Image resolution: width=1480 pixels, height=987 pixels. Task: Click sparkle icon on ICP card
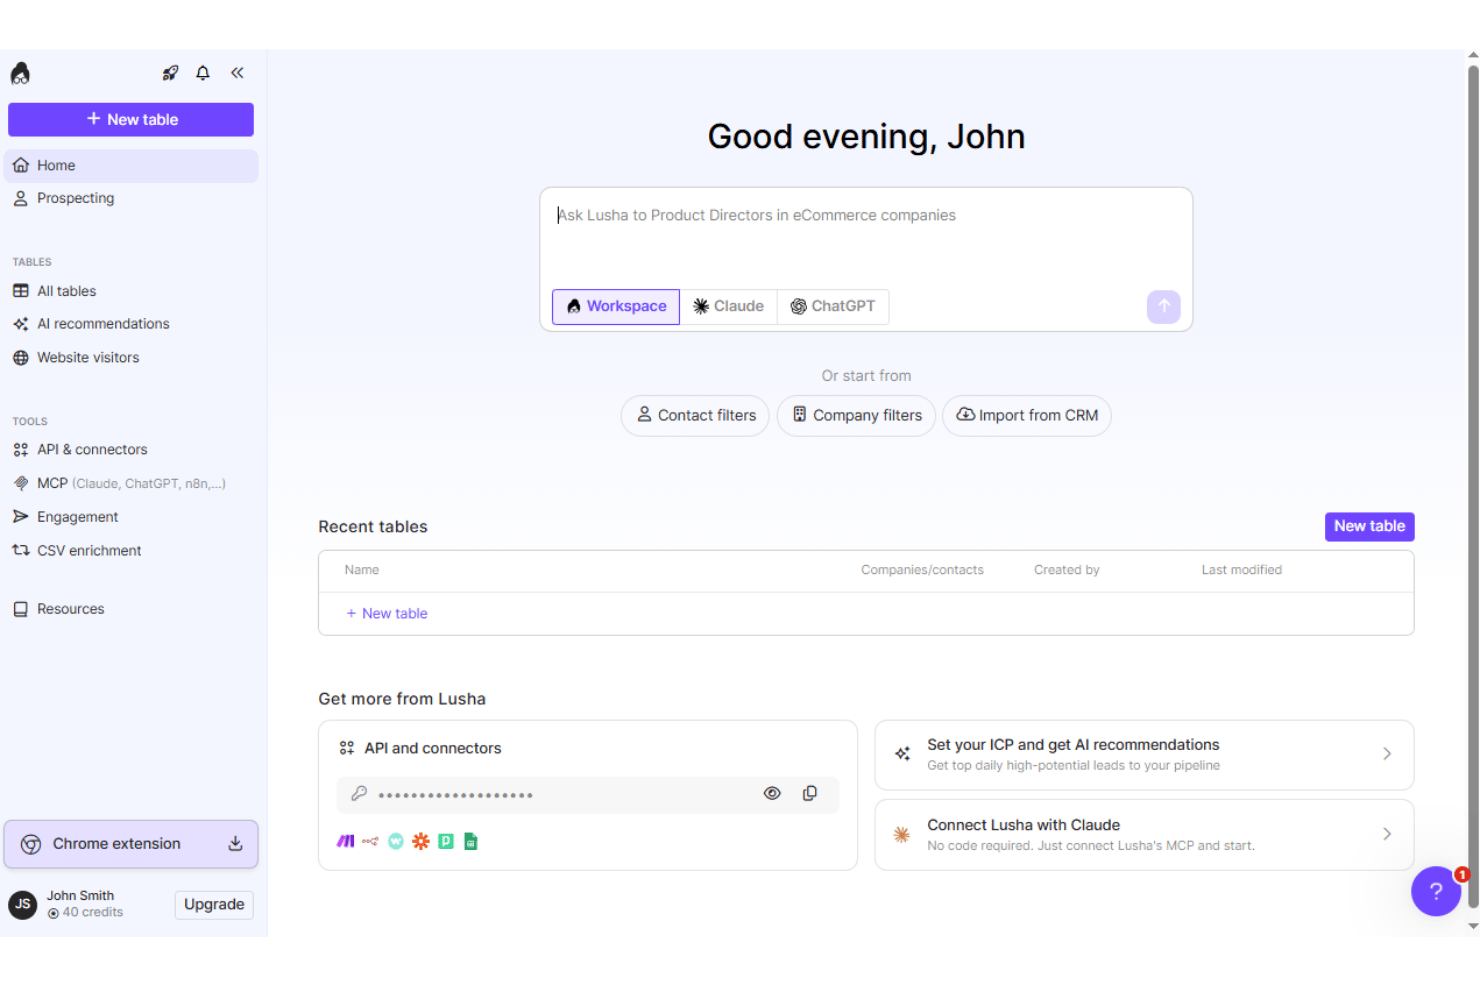pyautogui.click(x=902, y=754)
